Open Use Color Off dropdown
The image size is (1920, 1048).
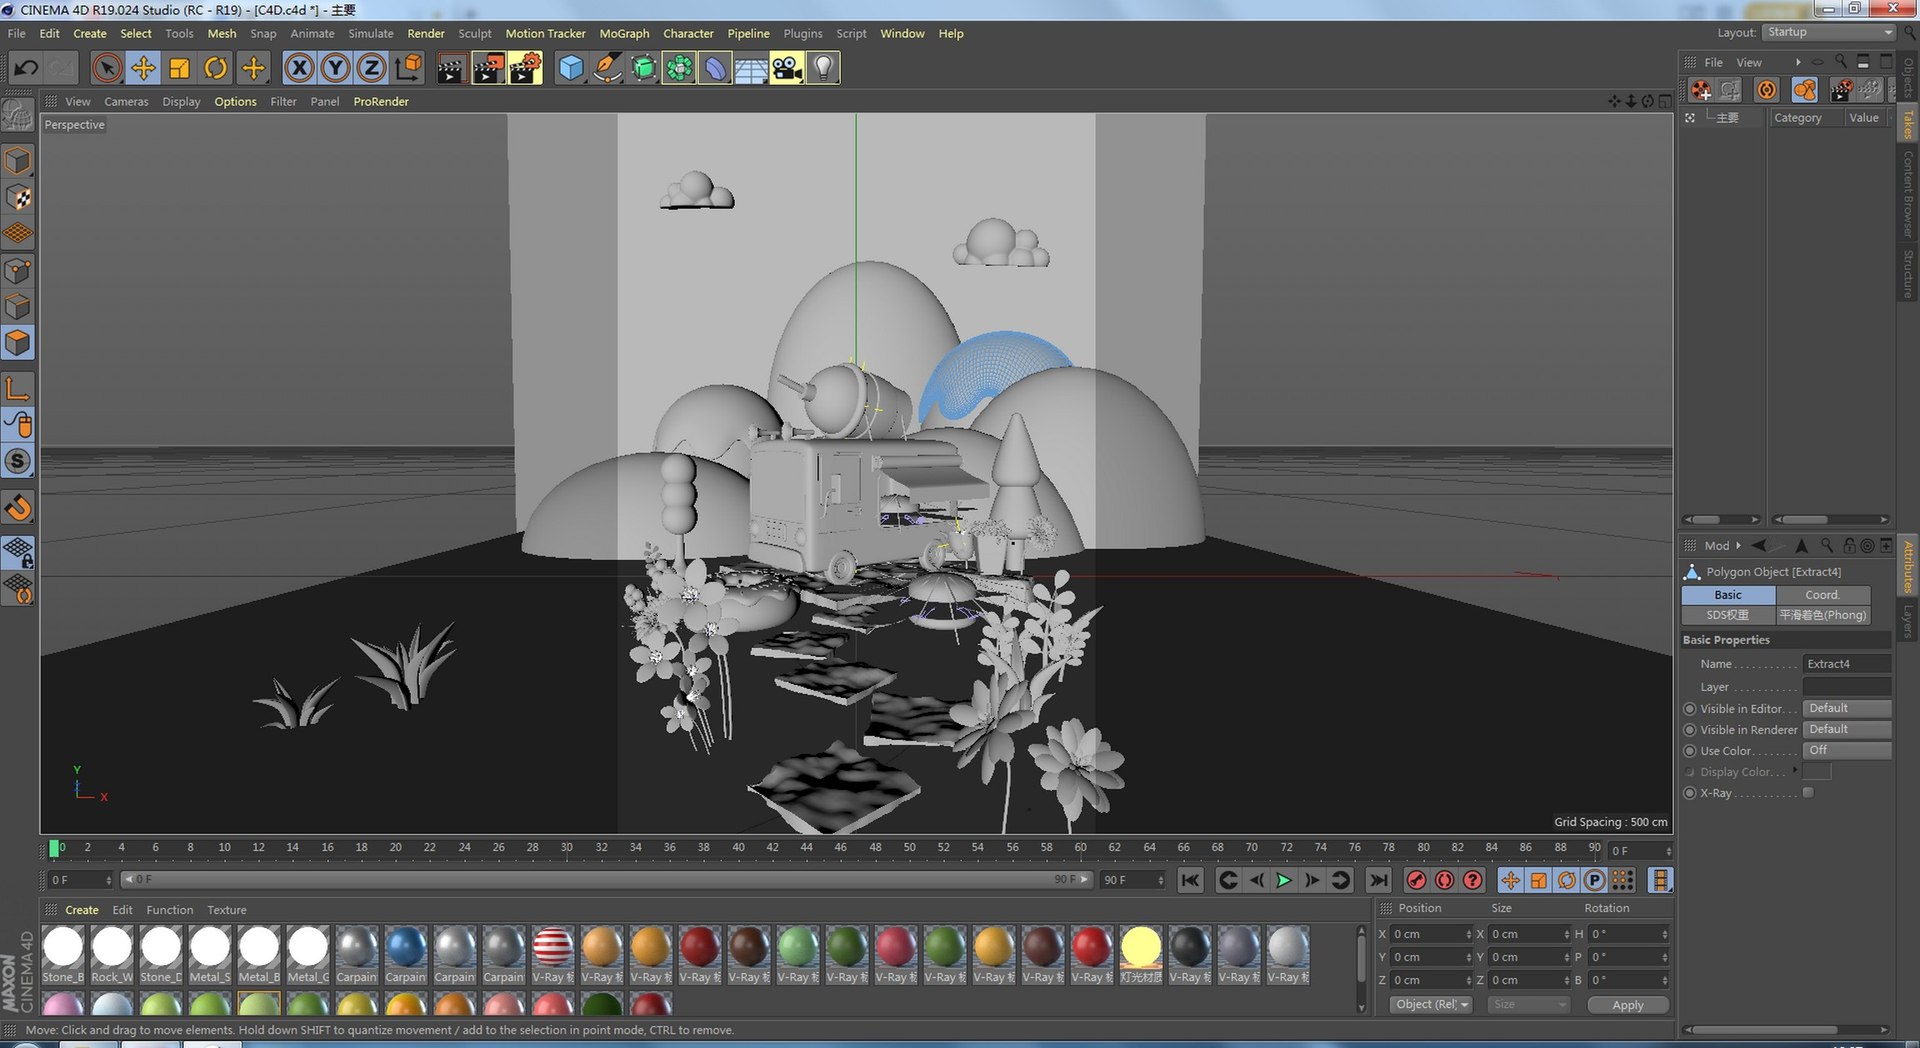click(1846, 750)
